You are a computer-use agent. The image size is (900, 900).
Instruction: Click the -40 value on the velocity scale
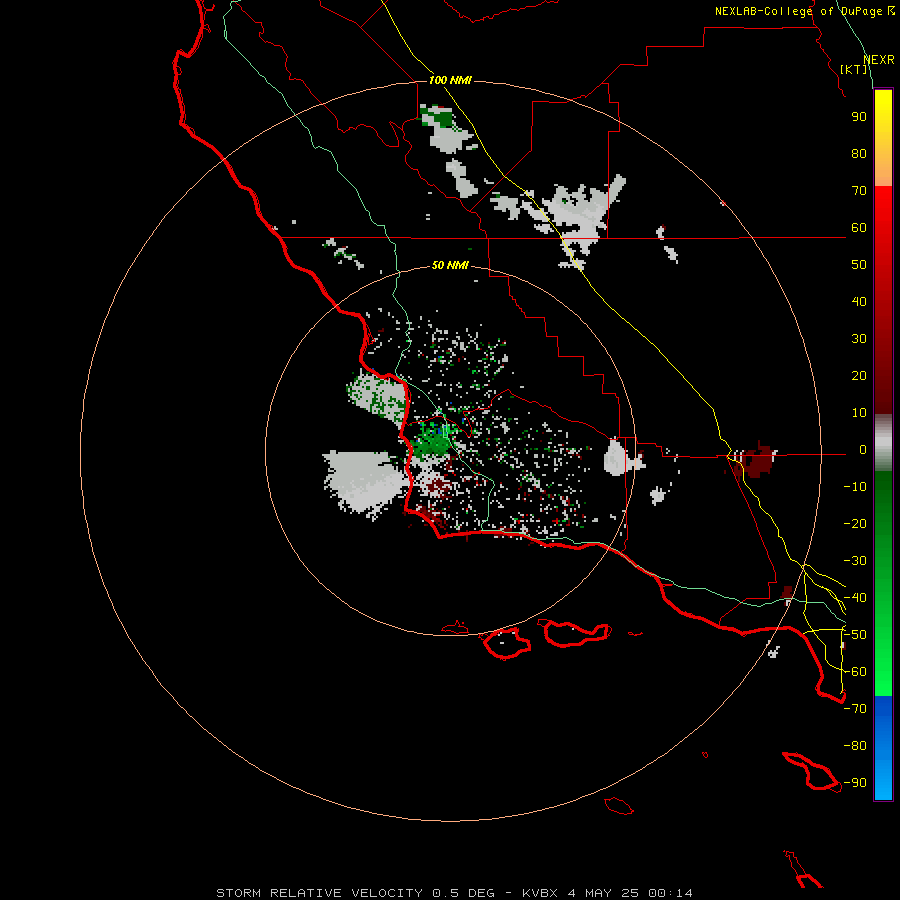click(x=855, y=598)
